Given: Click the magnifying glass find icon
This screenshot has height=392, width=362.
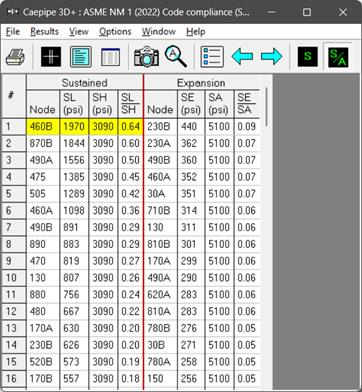Looking at the screenshot, I should (176, 56).
